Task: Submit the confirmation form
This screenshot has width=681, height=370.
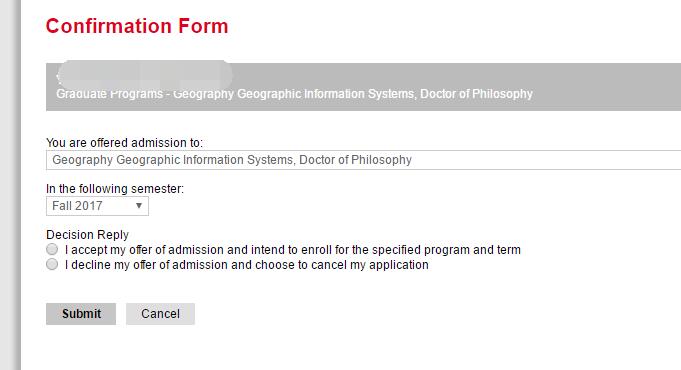Action: coord(81,314)
